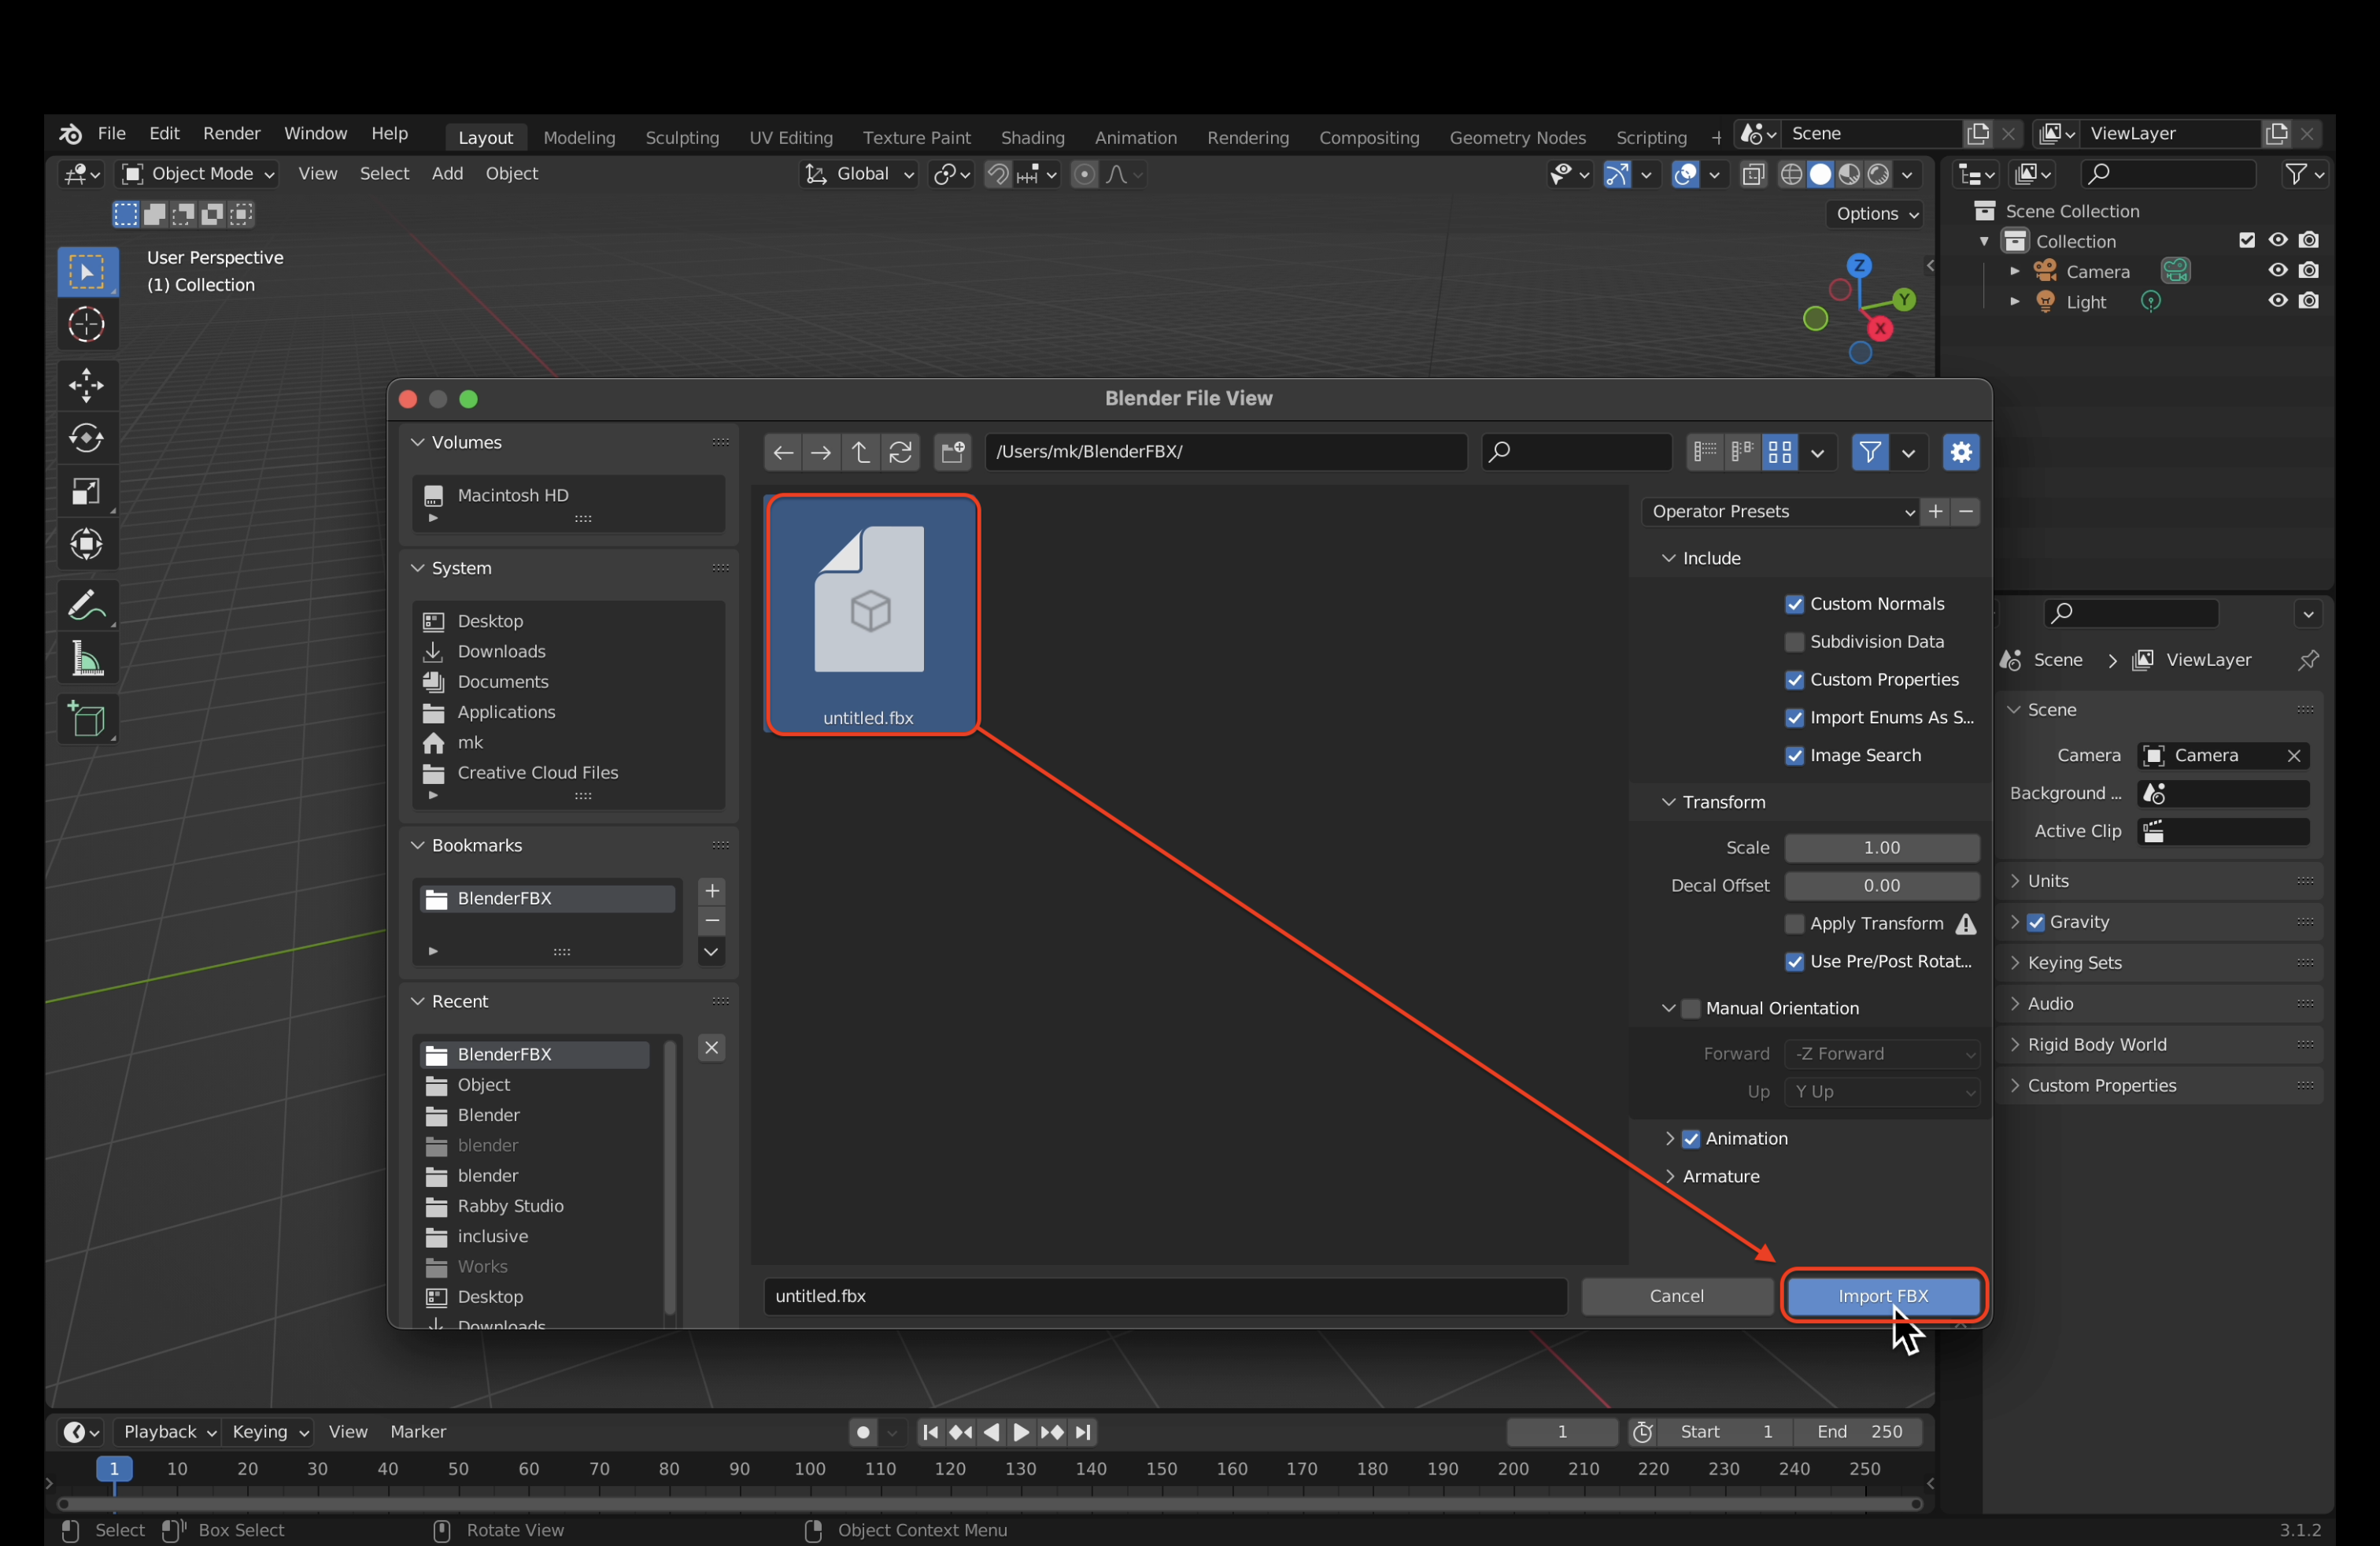This screenshot has width=2380, height=1546.
Task: Switch file view to vertical list display
Action: pyautogui.click(x=1705, y=452)
